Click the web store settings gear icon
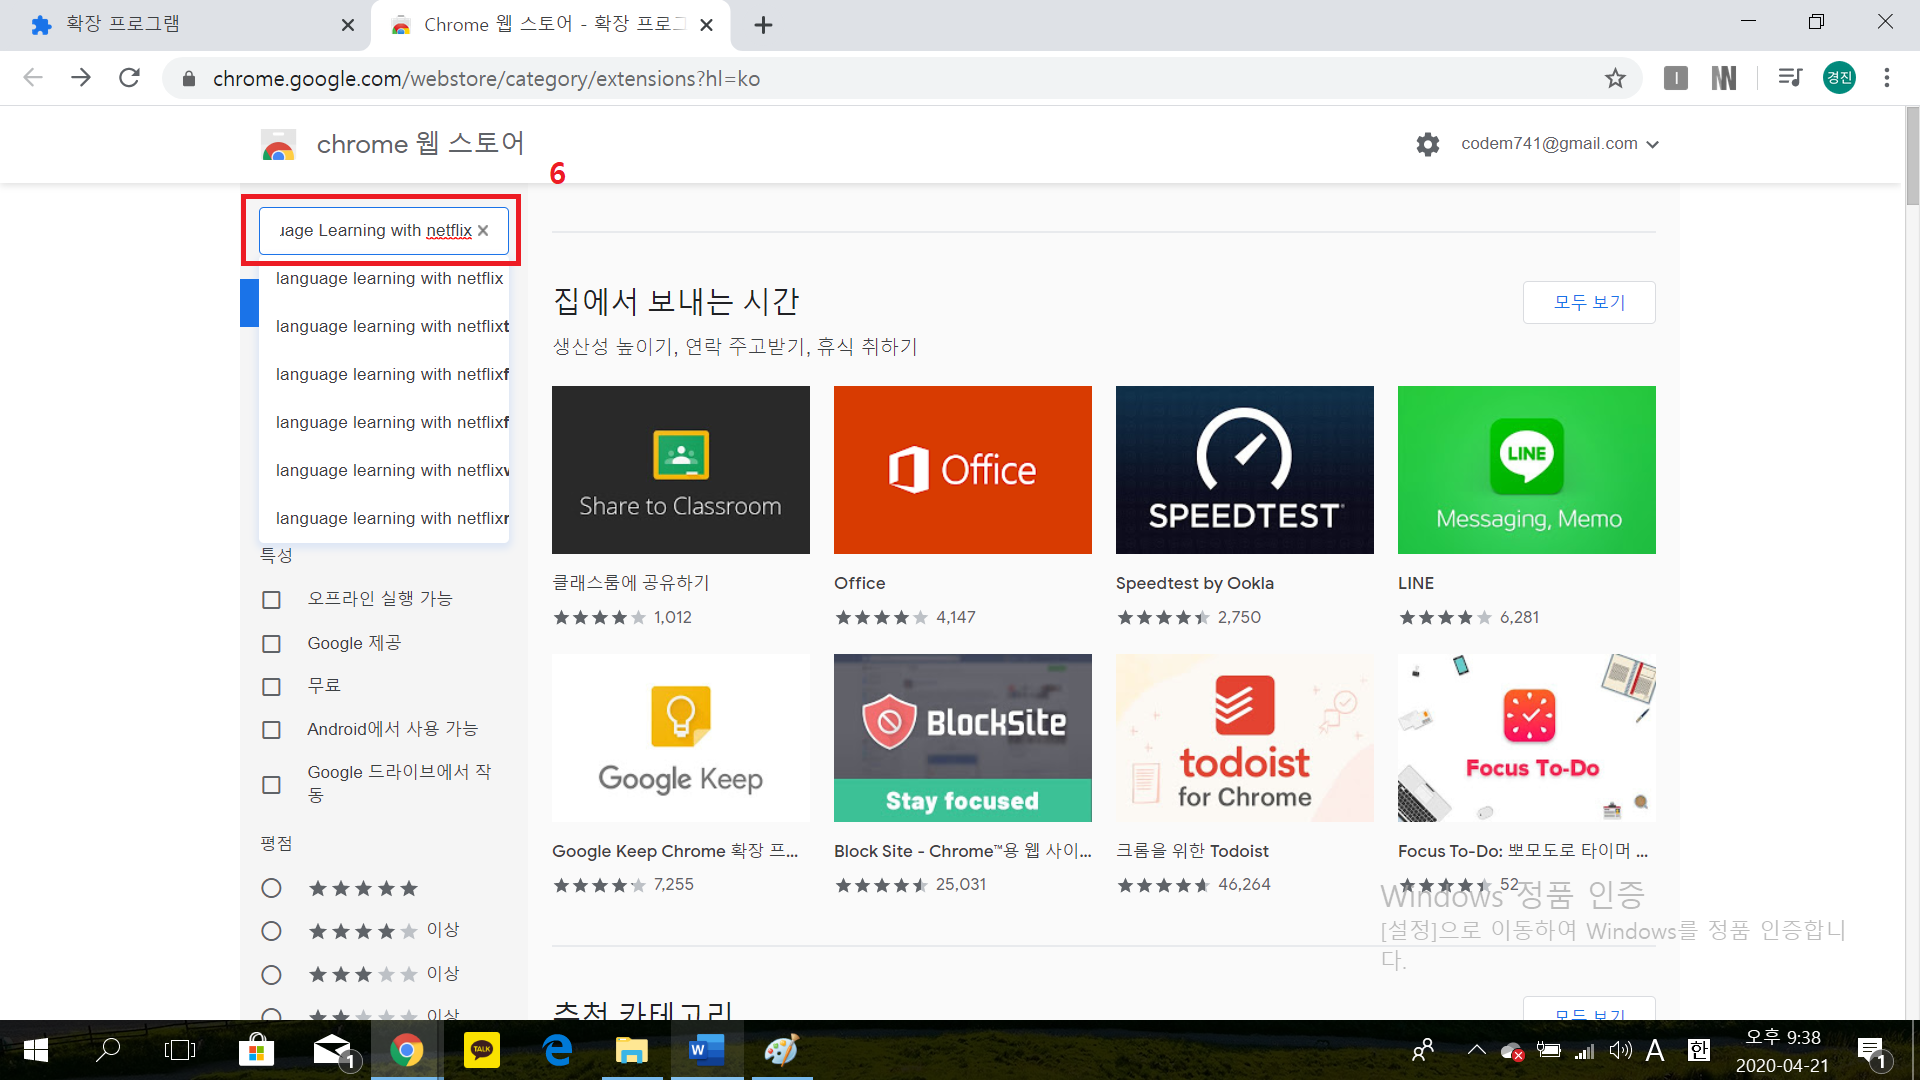1920x1080 pixels. pyautogui.click(x=1427, y=144)
